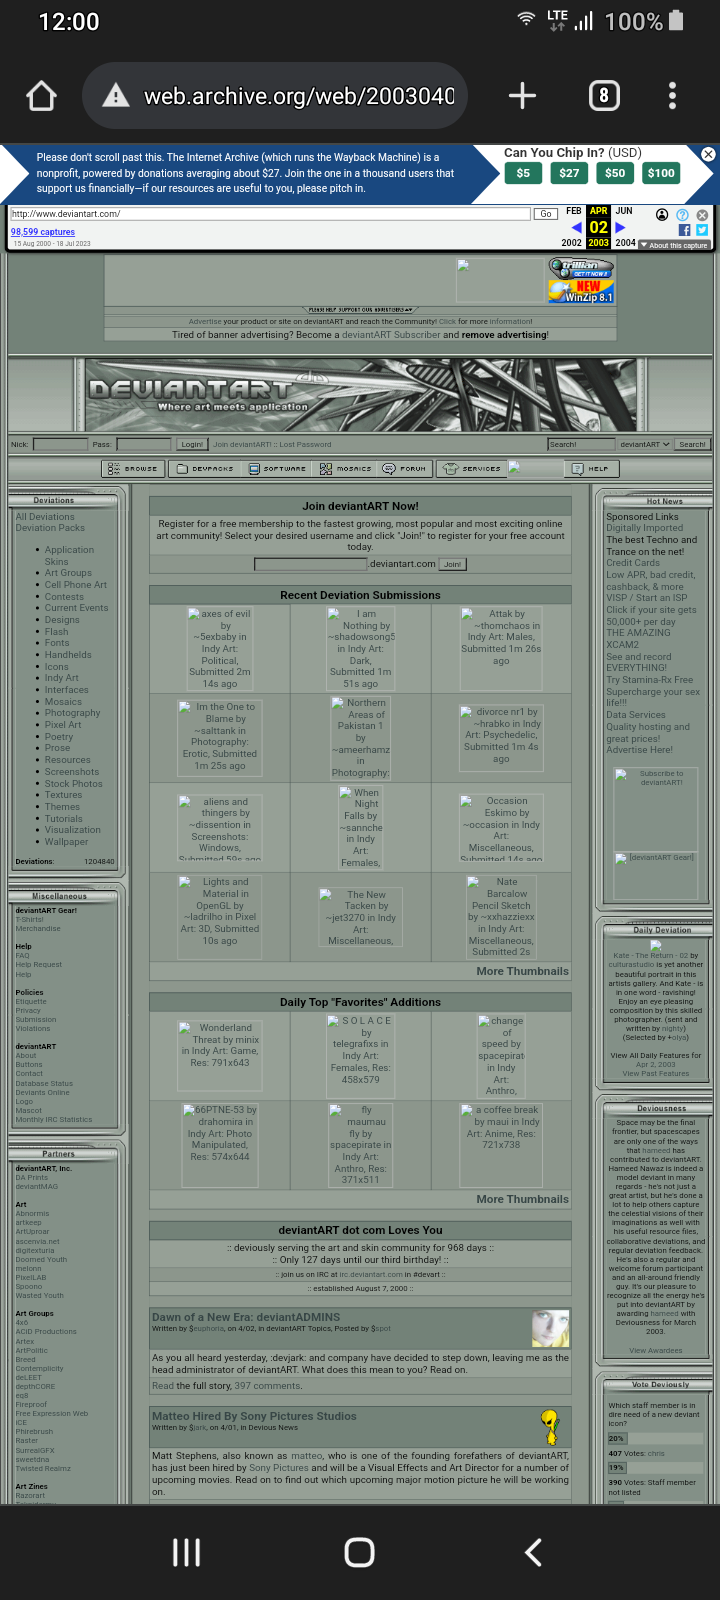Image resolution: width=720 pixels, height=1600 pixels.
Task: Open the Screenshots category link
Action: pyautogui.click(x=72, y=772)
